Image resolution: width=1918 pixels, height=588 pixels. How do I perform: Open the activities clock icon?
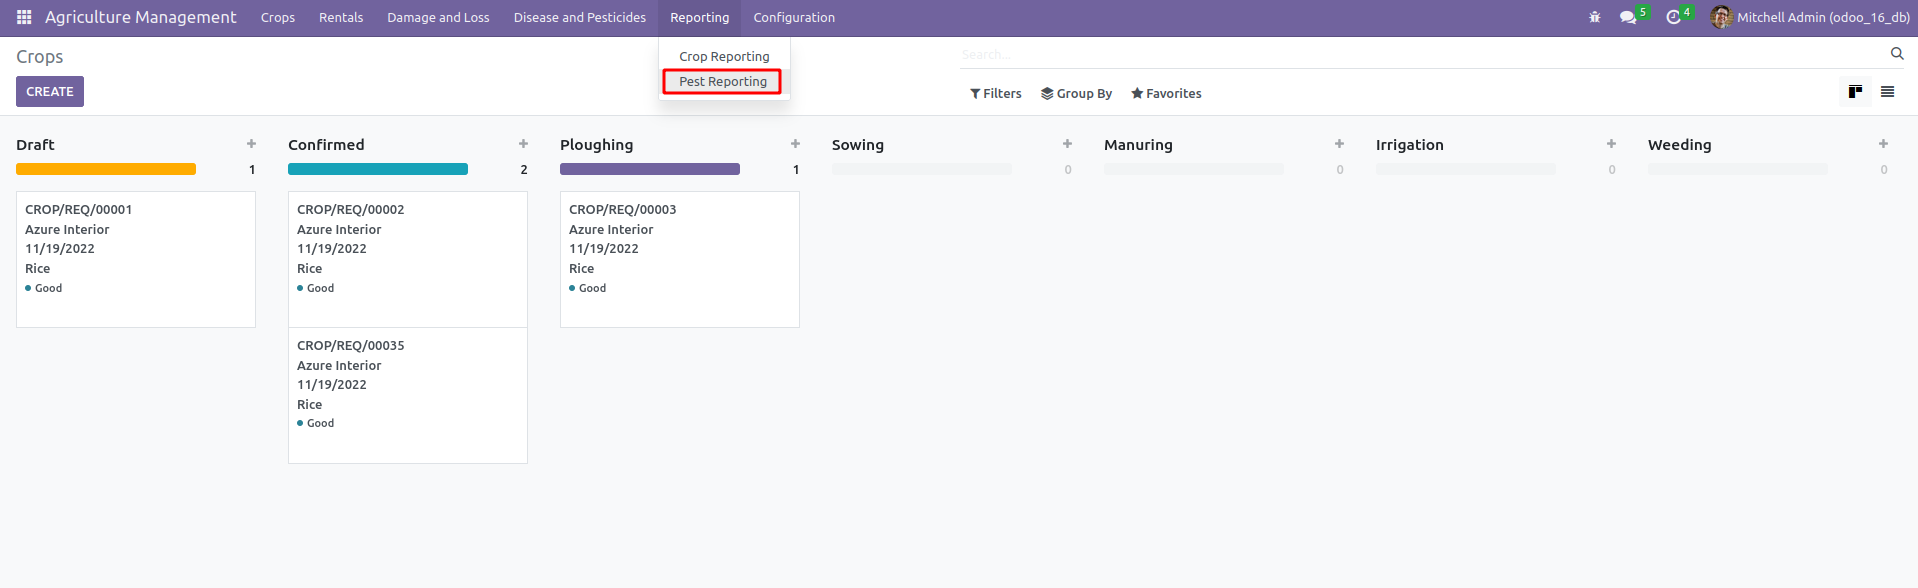pos(1673,17)
